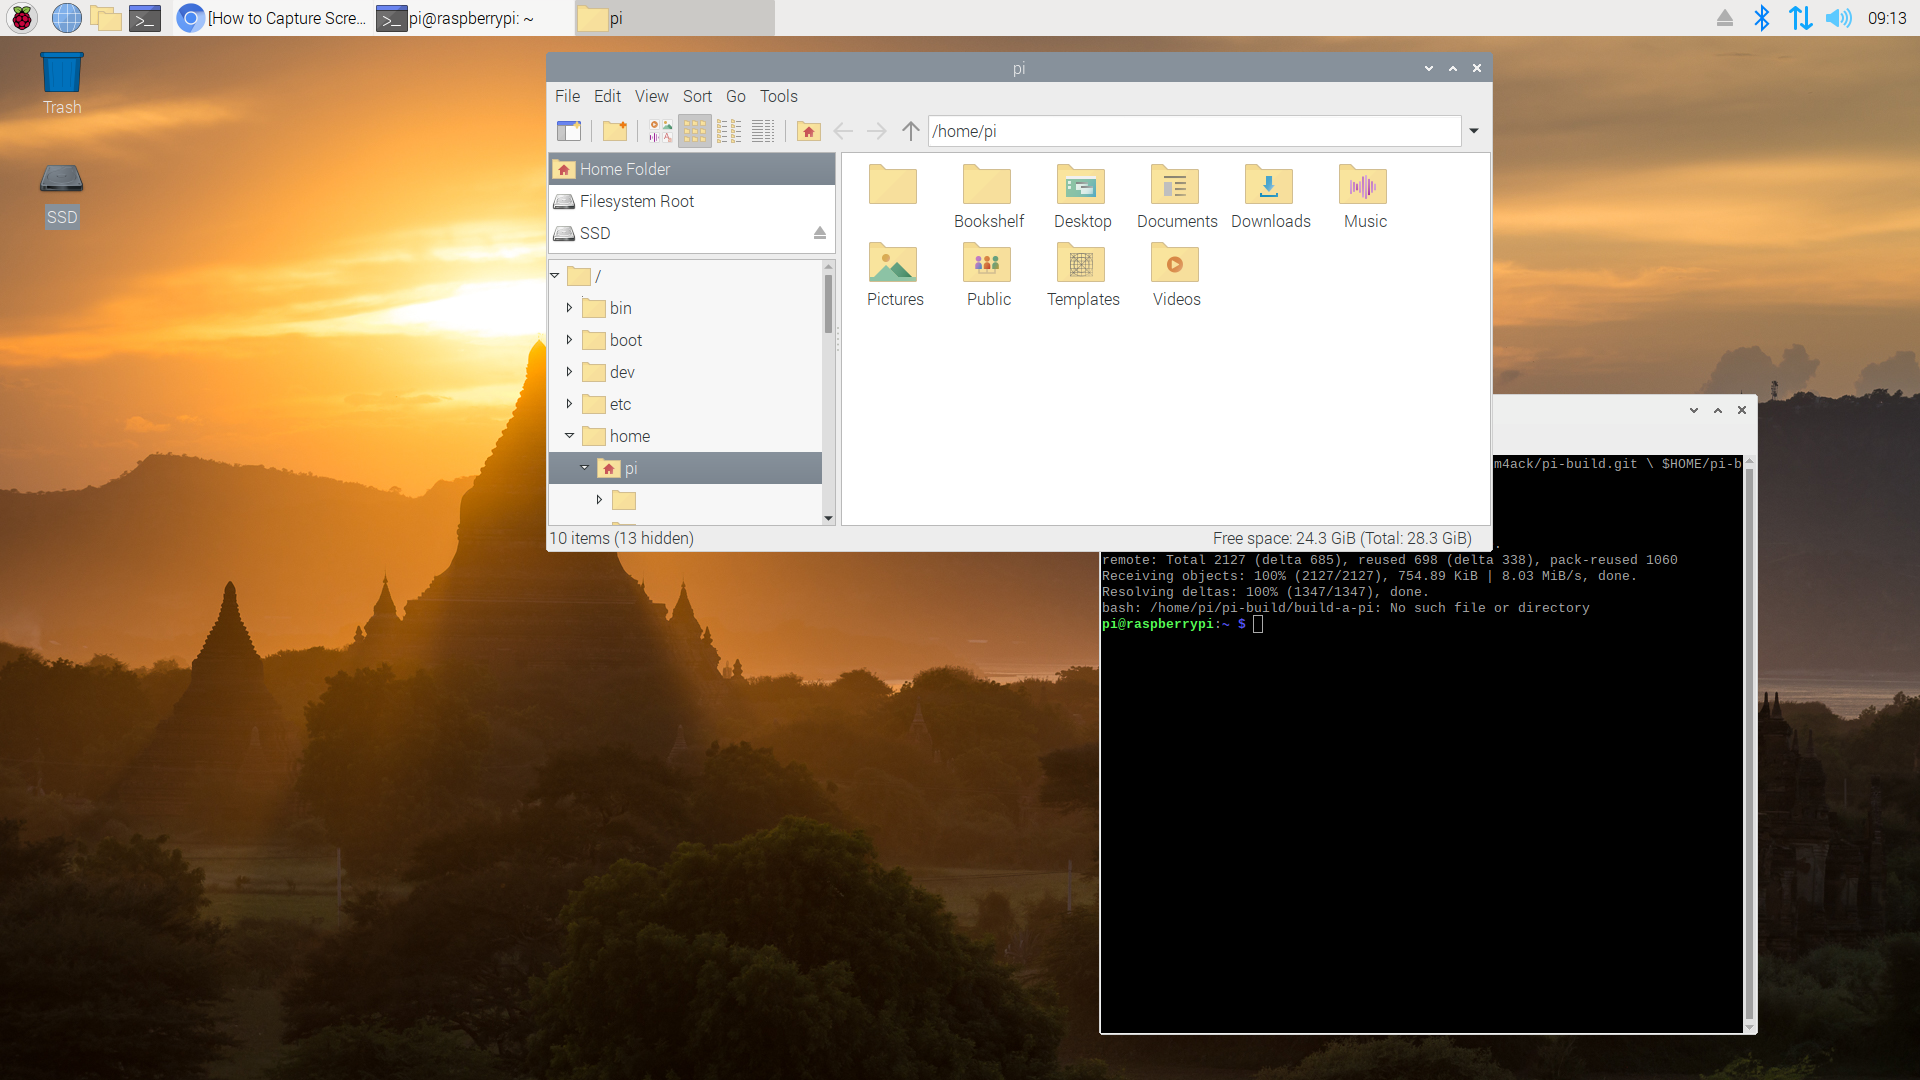
Task: Click the Home toolbar icon
Action: click(x=808, y=131)
